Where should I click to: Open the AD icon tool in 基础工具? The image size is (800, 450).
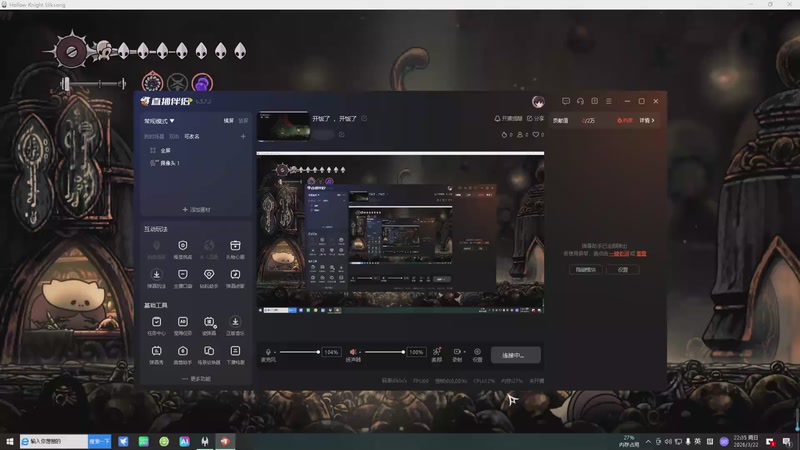183,326
